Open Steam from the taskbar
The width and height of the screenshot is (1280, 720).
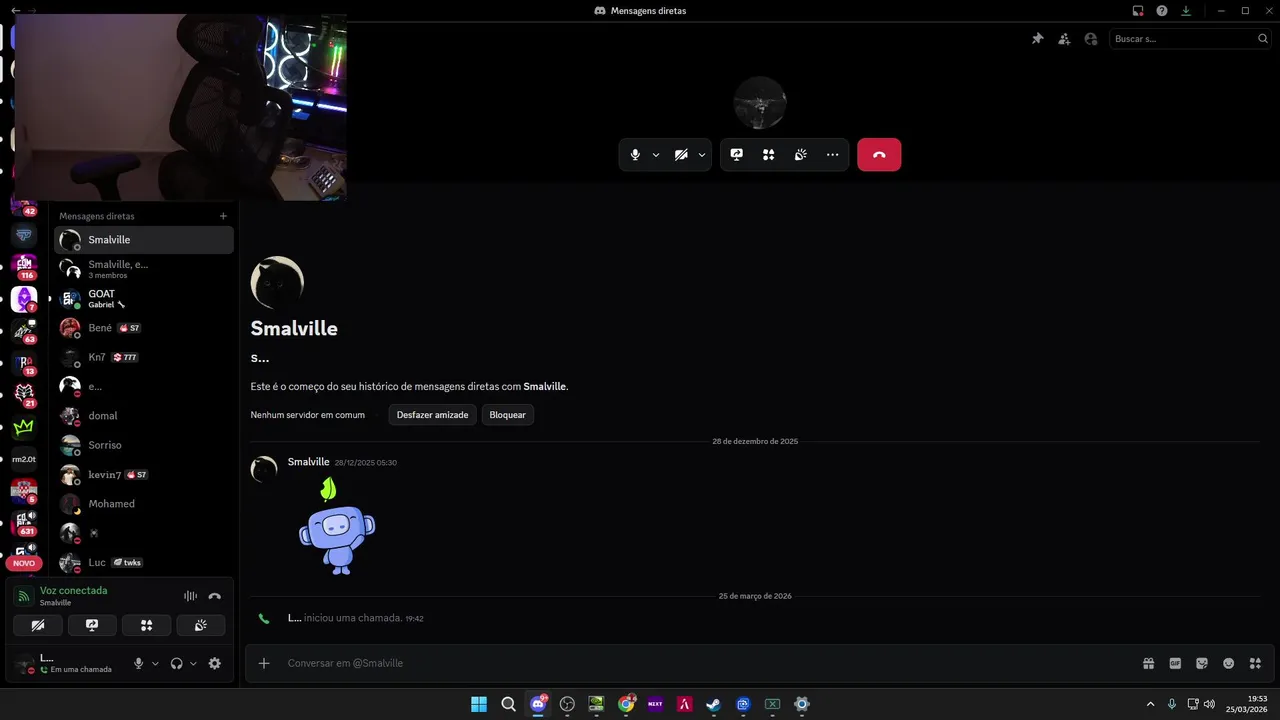713,704
